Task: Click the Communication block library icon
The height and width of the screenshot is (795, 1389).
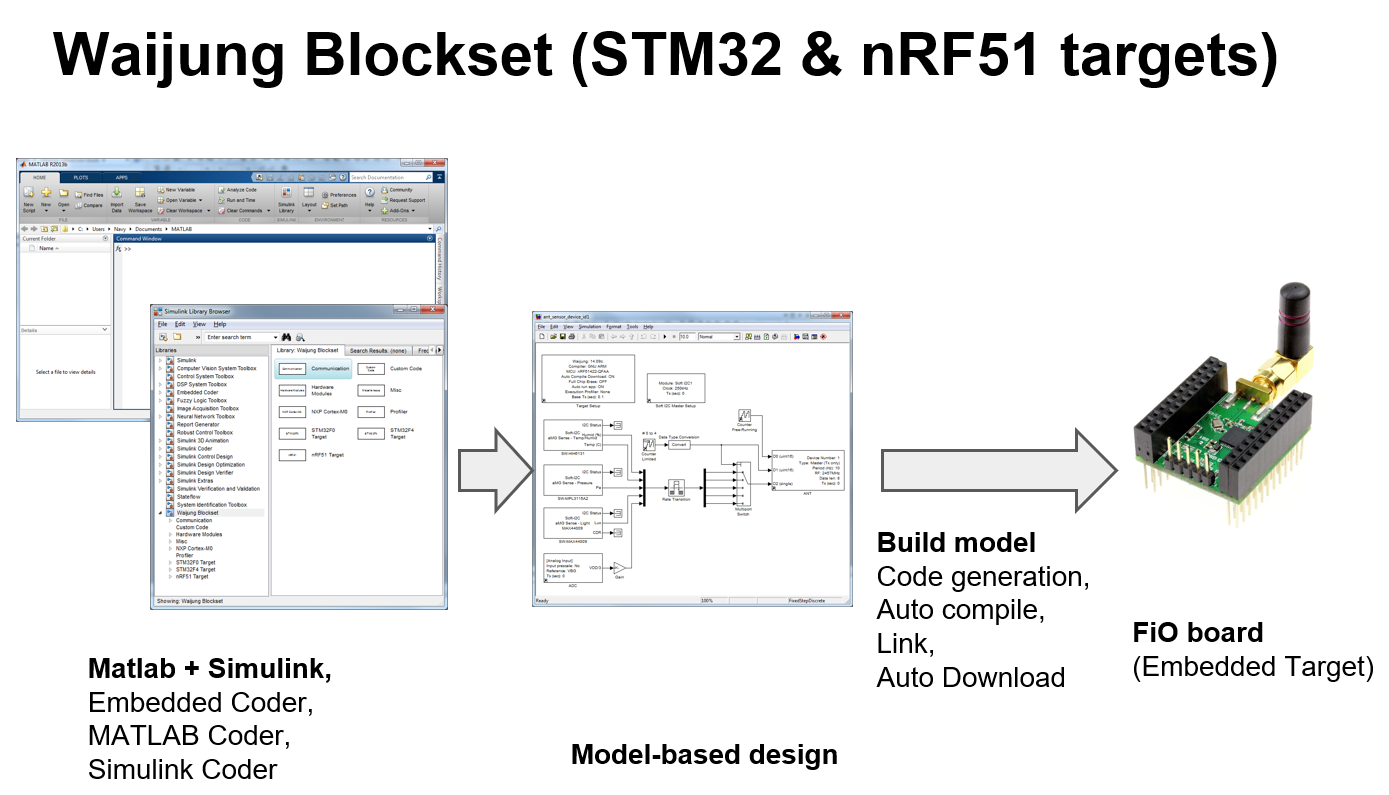Action: [x=292, y=369]
